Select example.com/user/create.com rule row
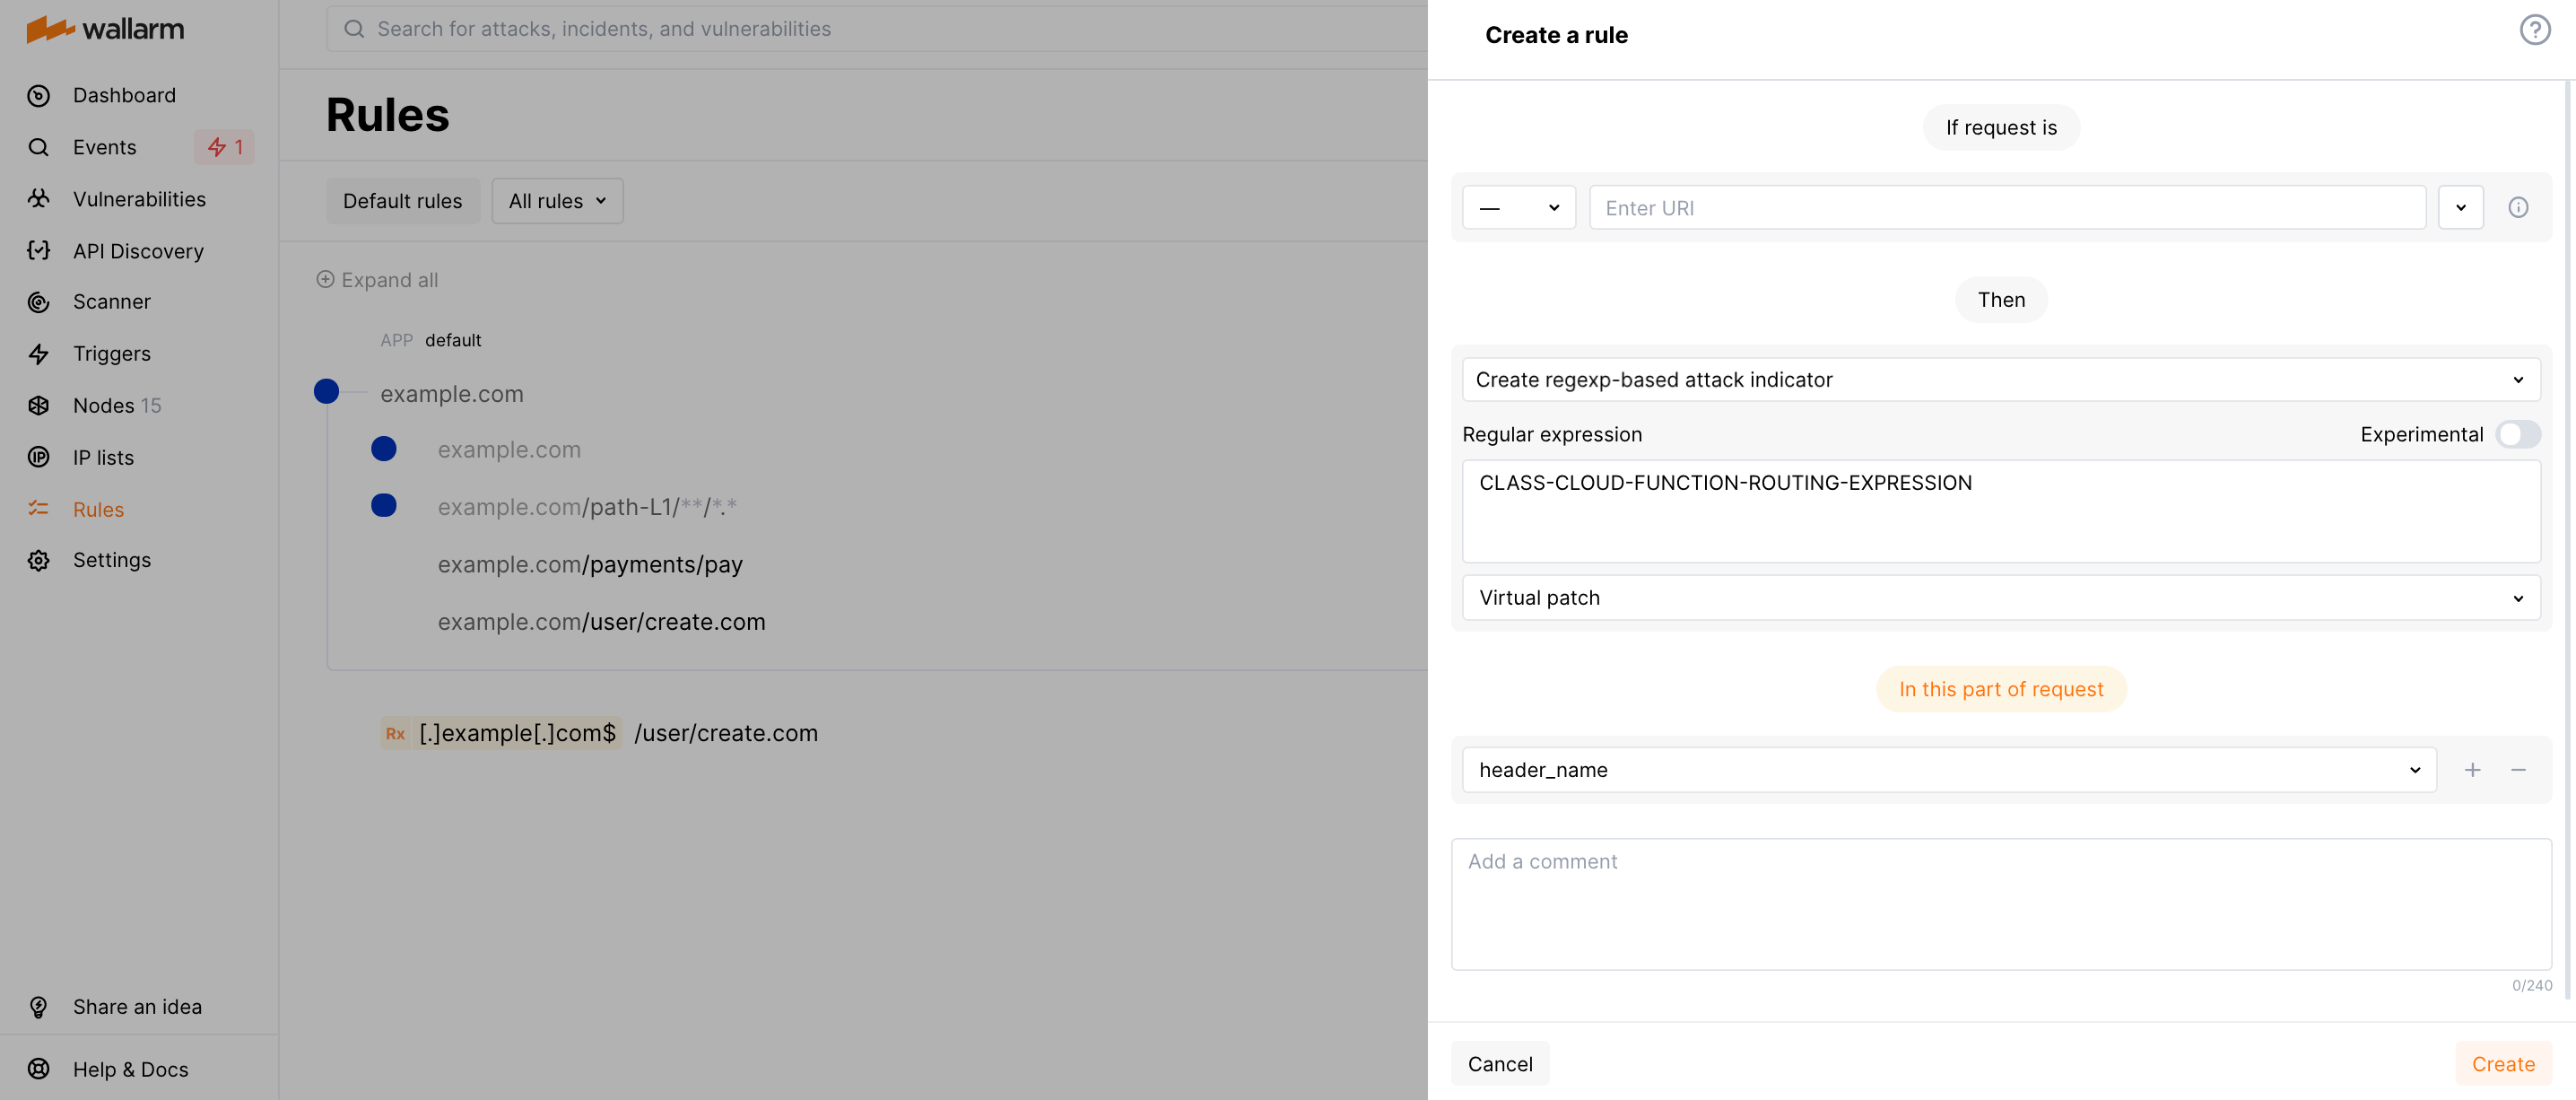Viewport: 2576px width, 1100px height. pos(601,622)
